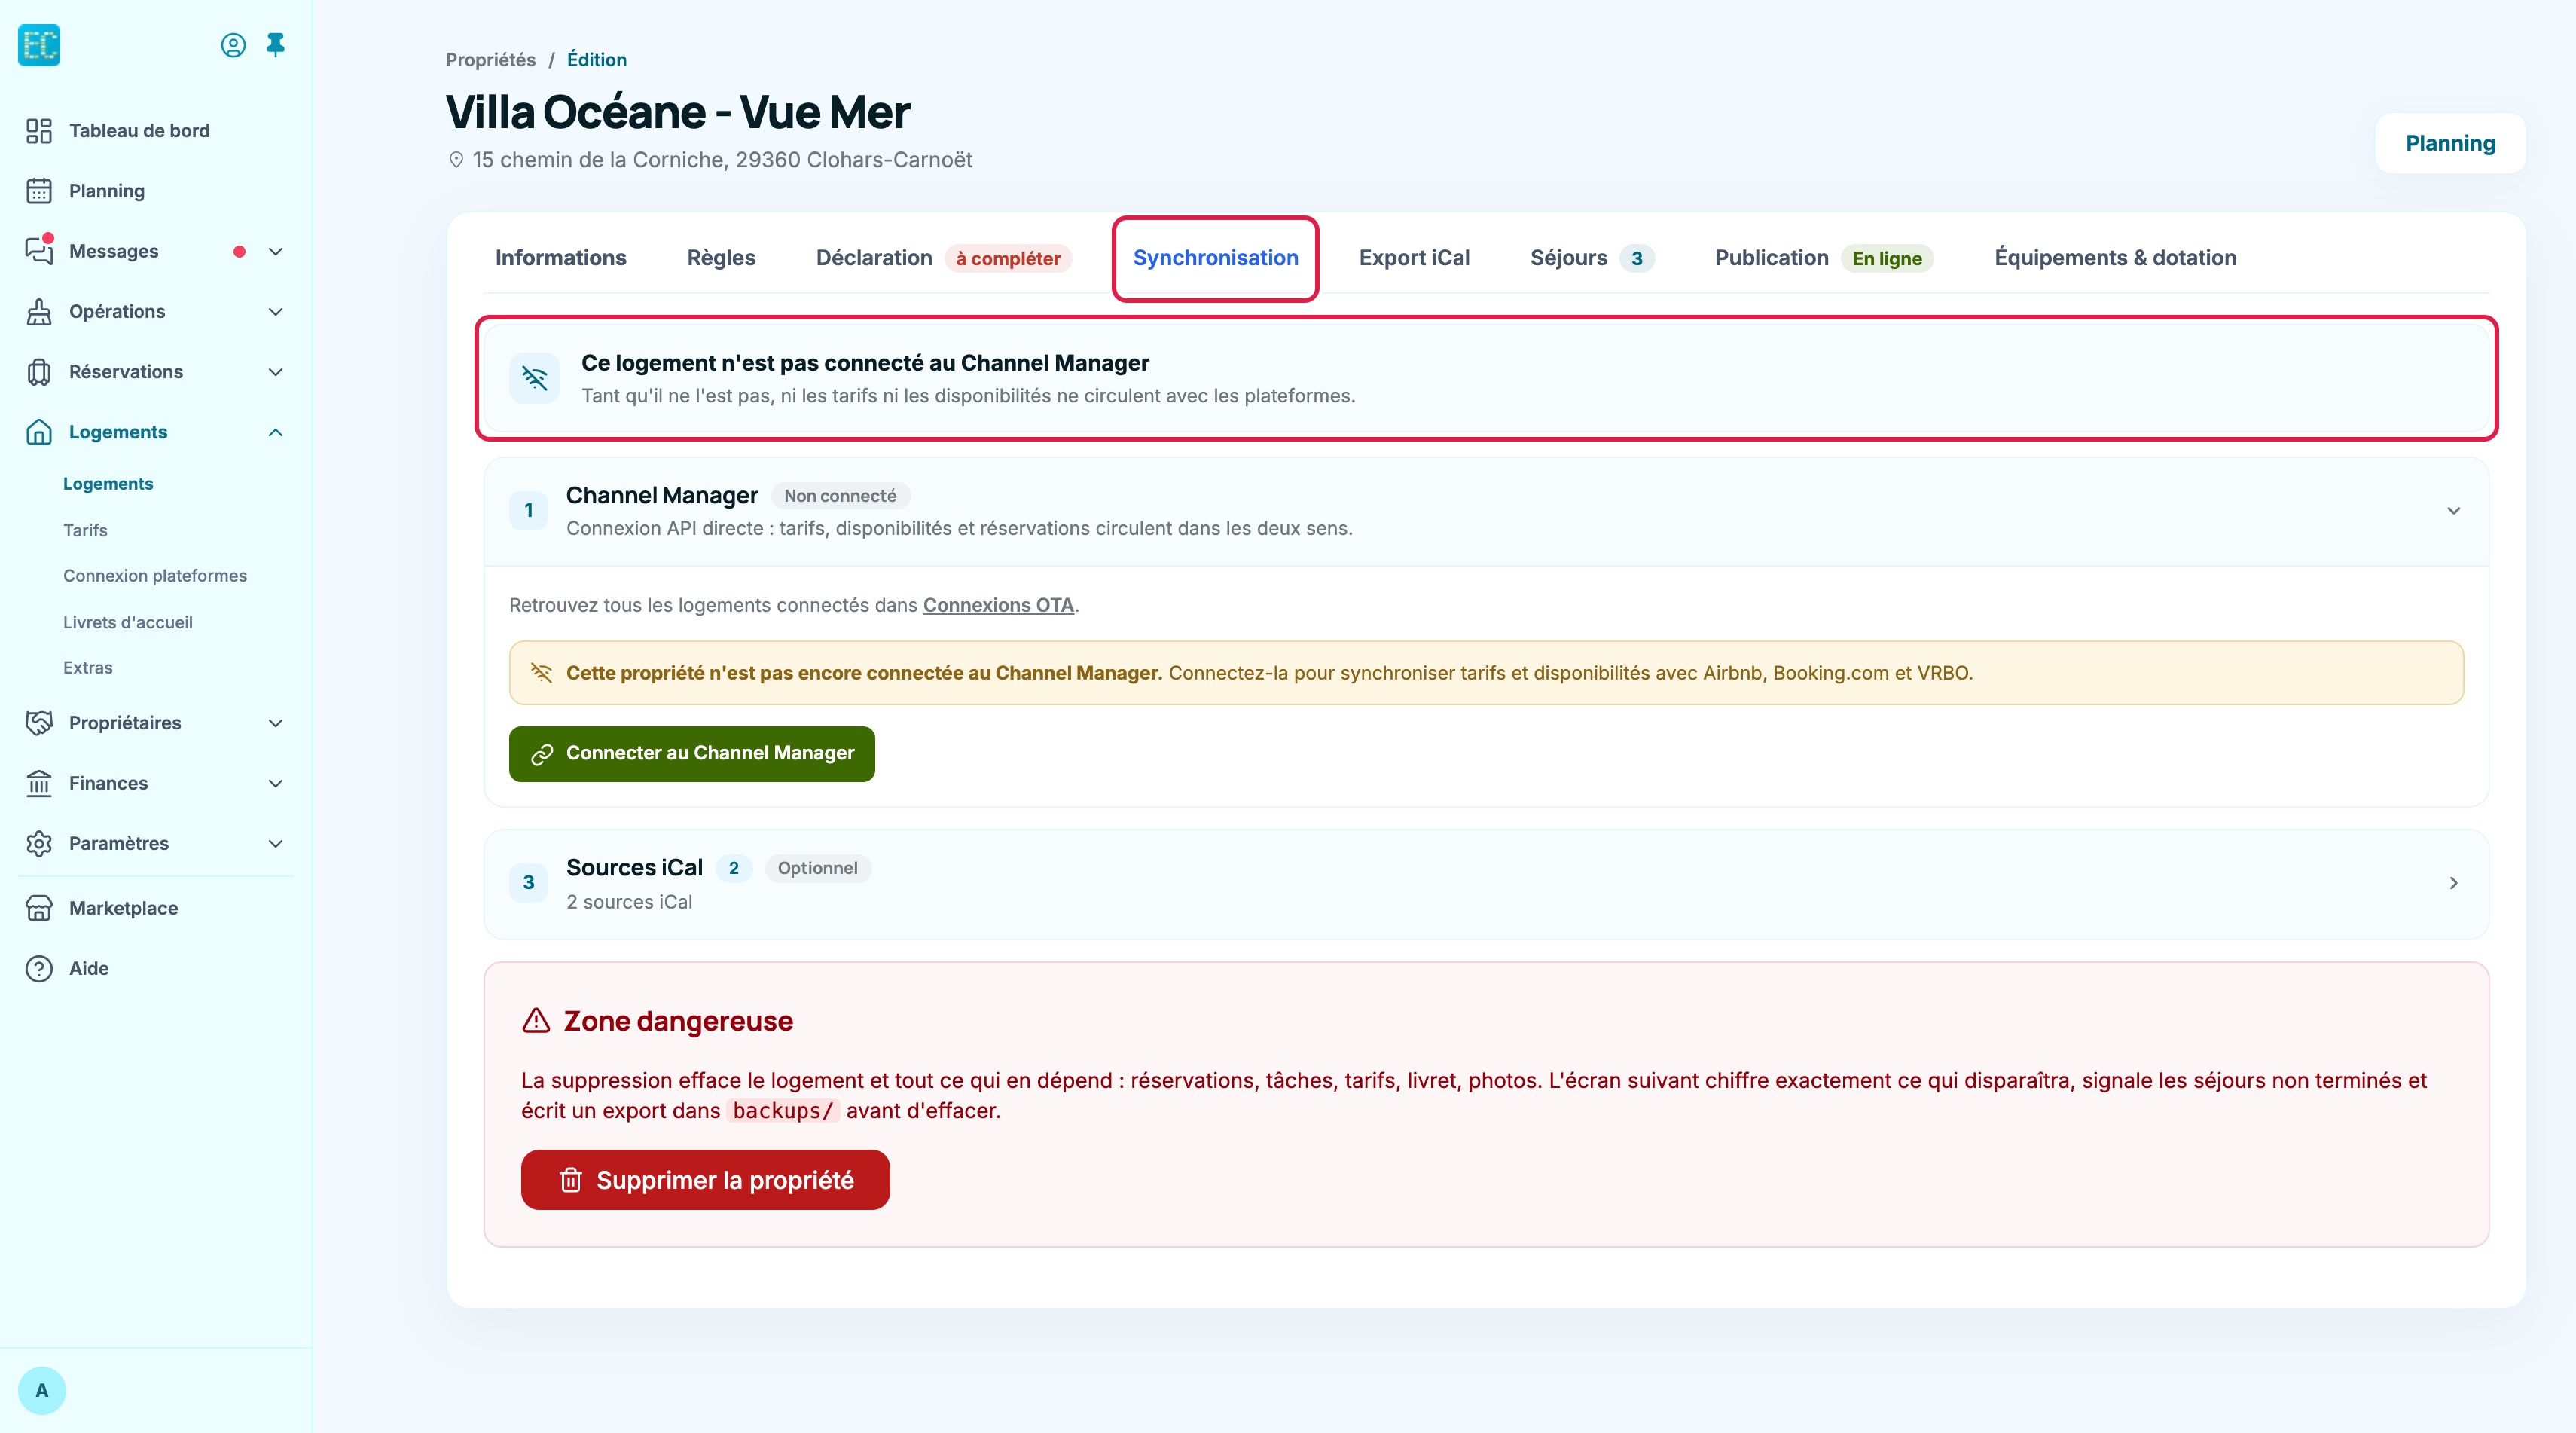Click the Logements house icon

(x=39, y=432)
